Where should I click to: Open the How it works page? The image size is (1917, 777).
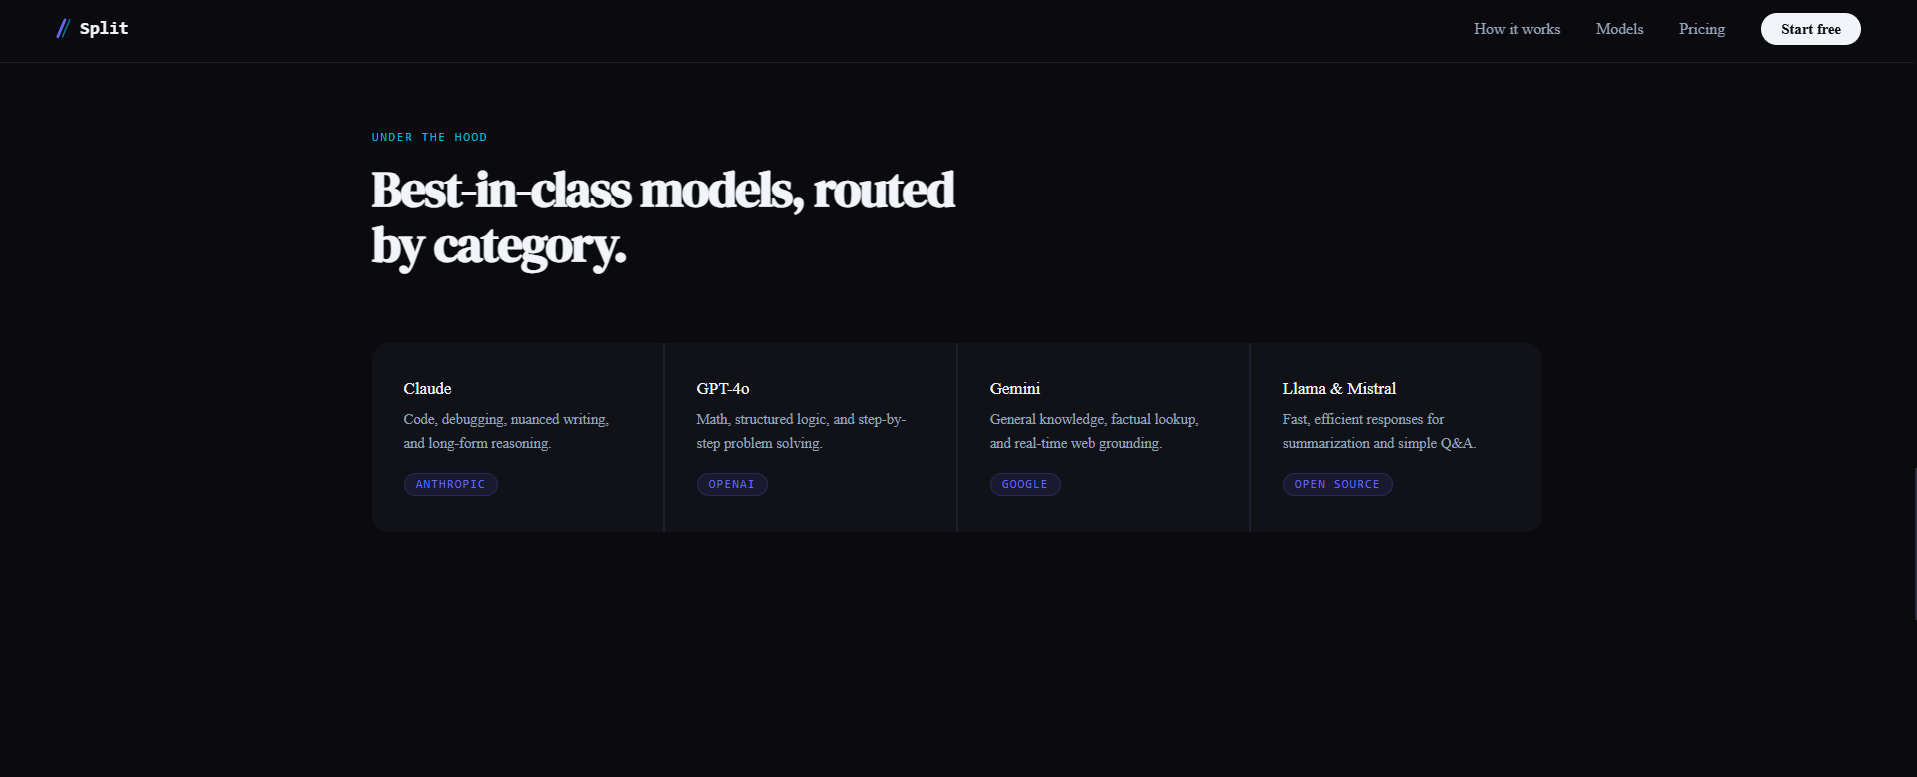pos(1517,29)
